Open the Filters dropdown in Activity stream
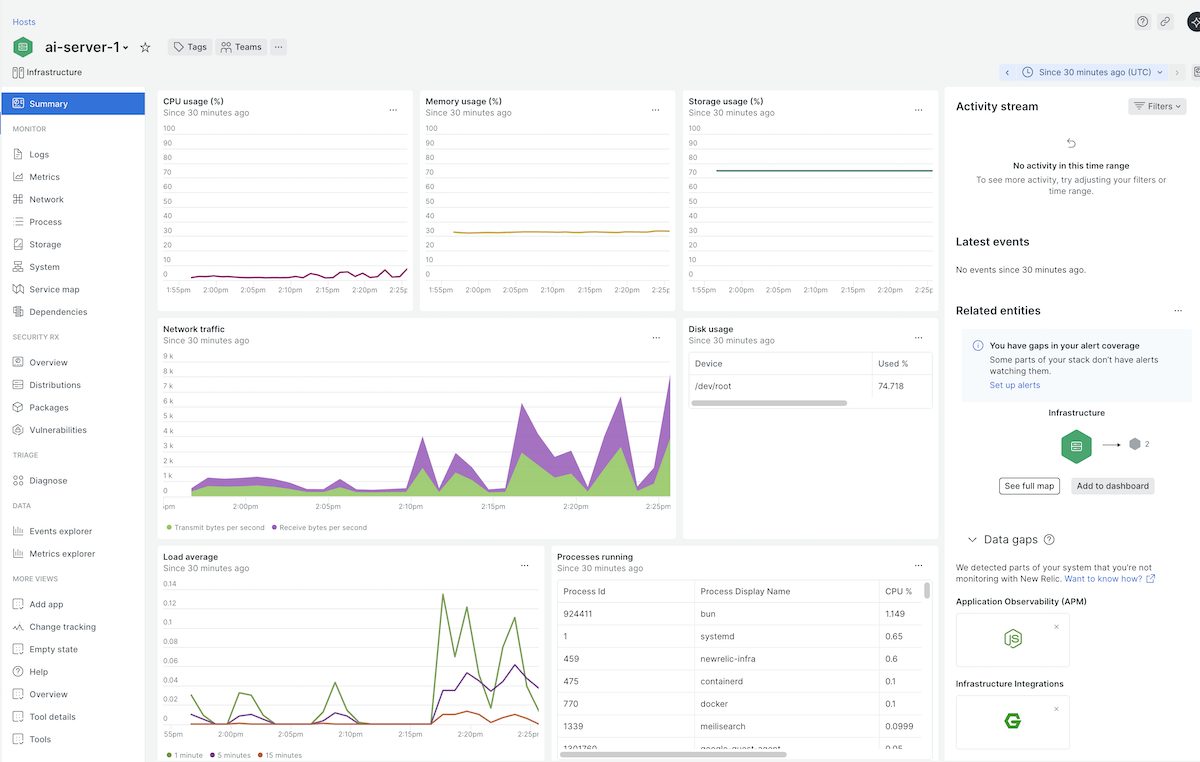 click(1157, 106)
